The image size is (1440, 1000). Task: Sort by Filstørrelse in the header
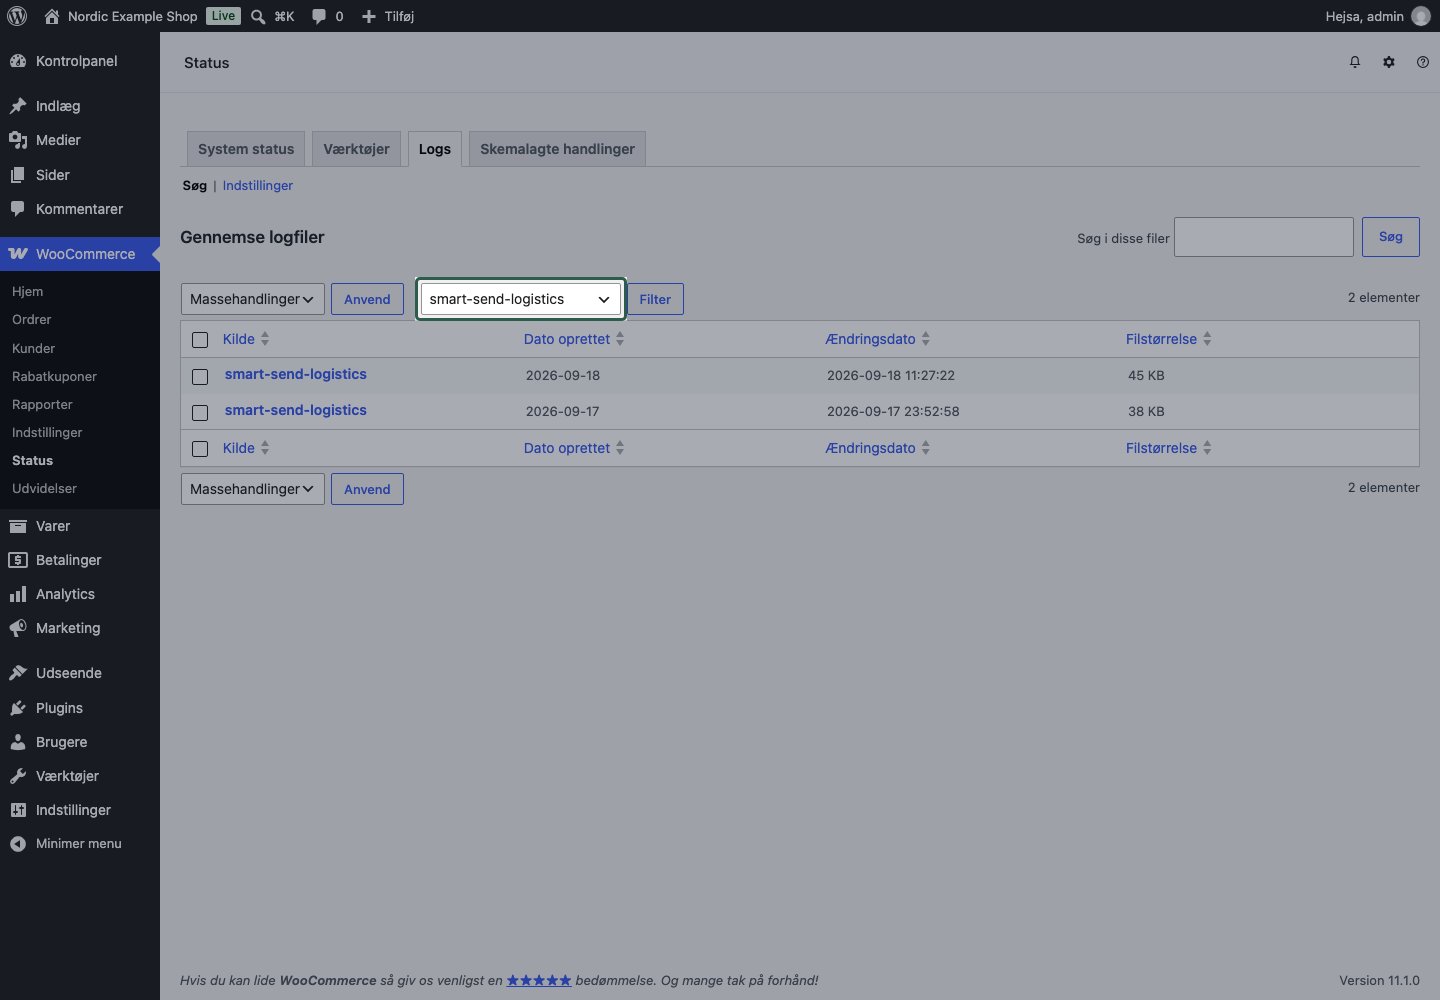(1169, 339)
